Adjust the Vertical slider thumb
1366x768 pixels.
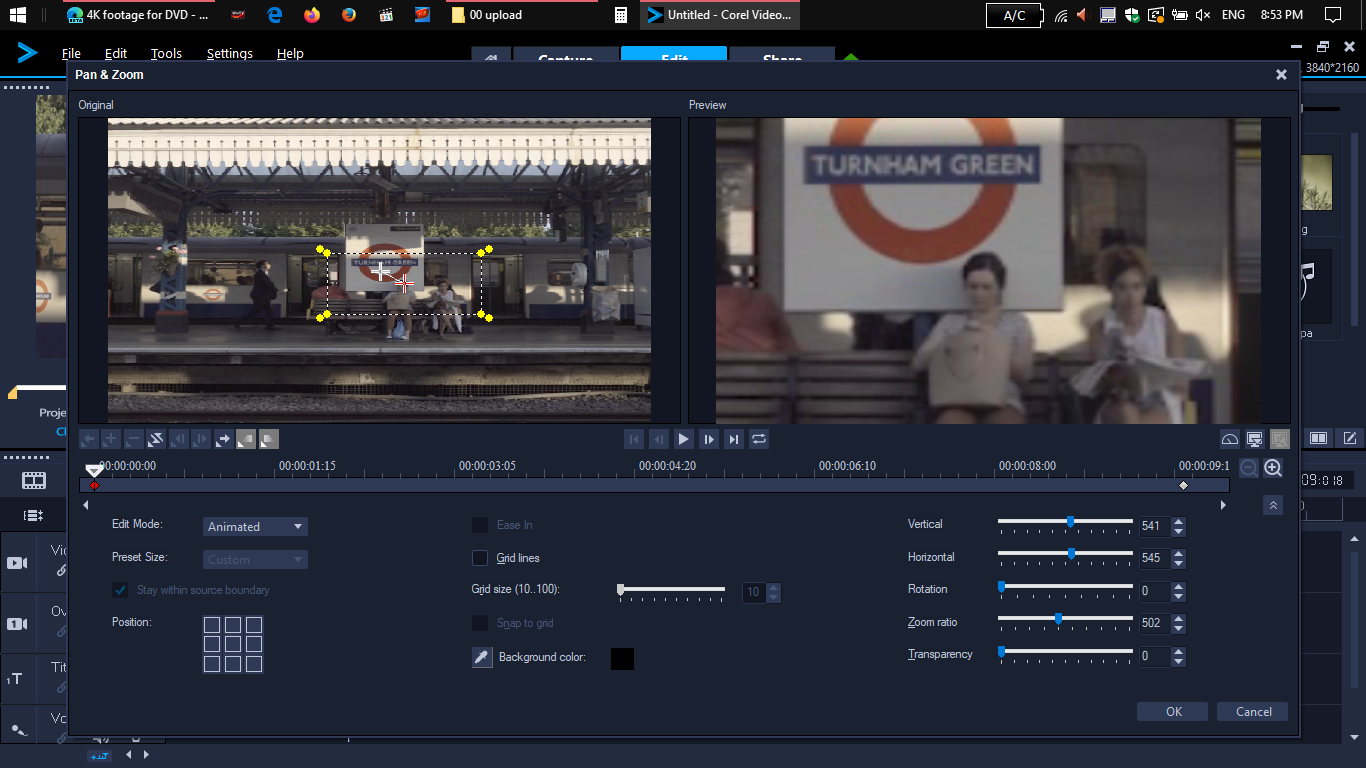point(1070,522)
